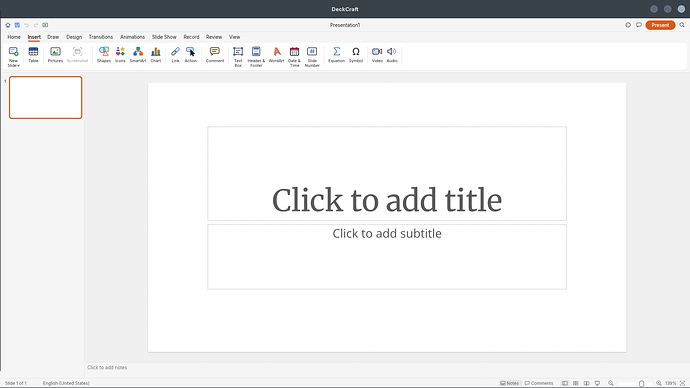
Task: Click the Home icon in quick access toolbar
Action: tap(8, 25)
